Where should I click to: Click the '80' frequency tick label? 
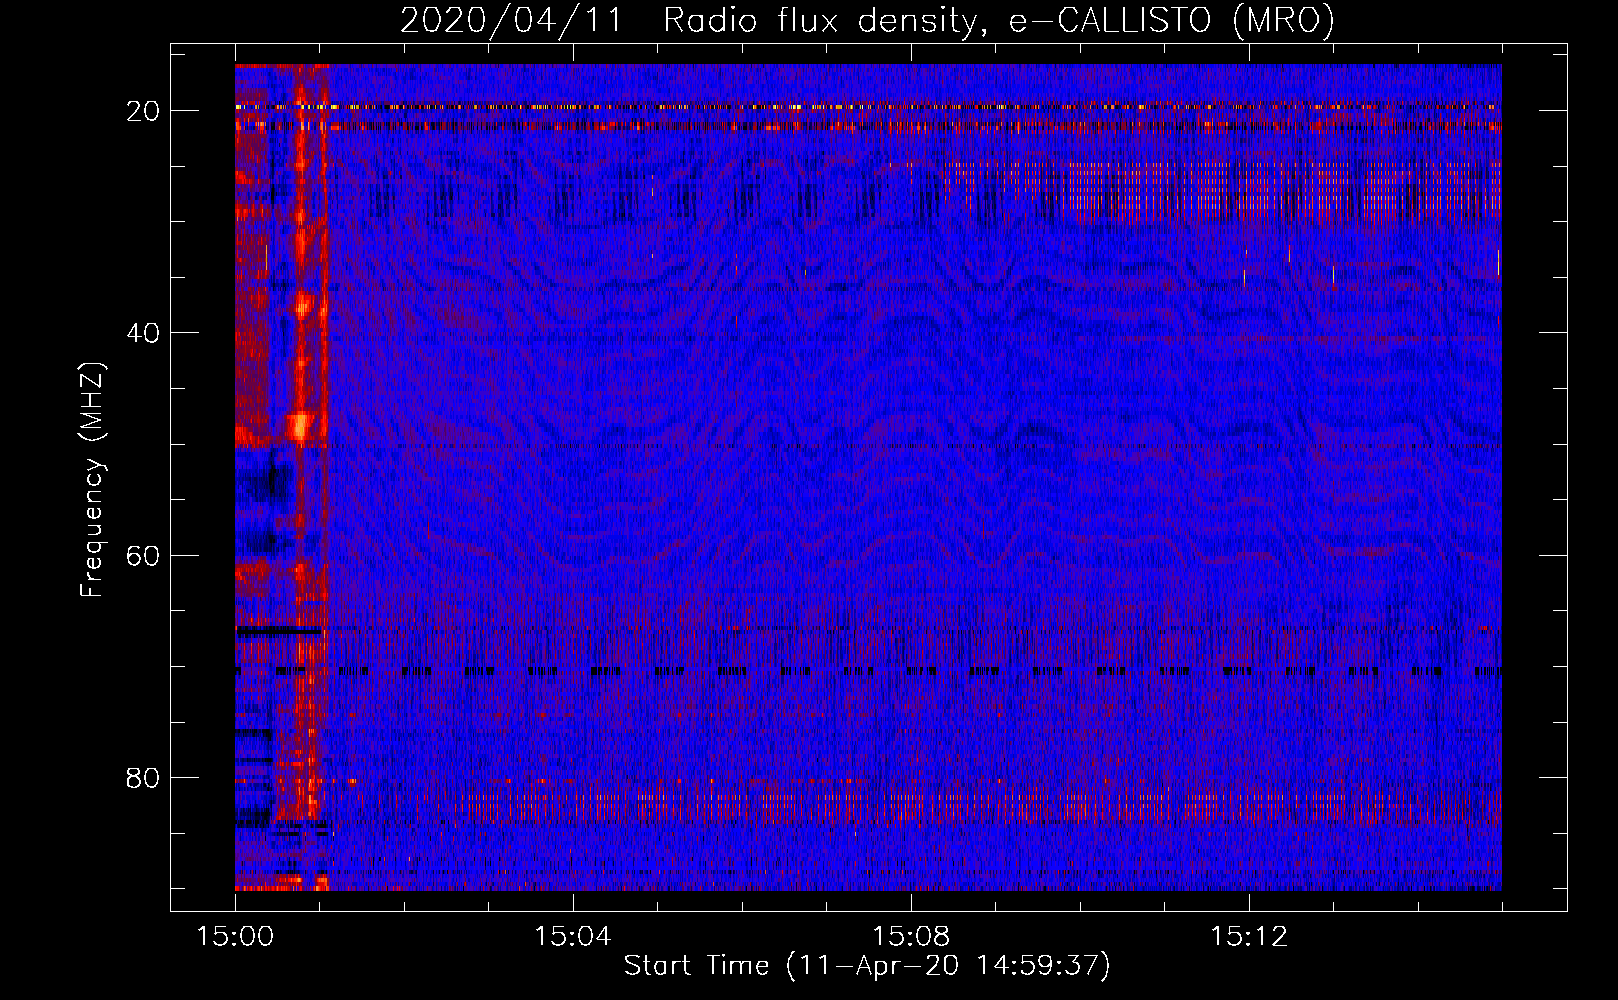[144, 777]
